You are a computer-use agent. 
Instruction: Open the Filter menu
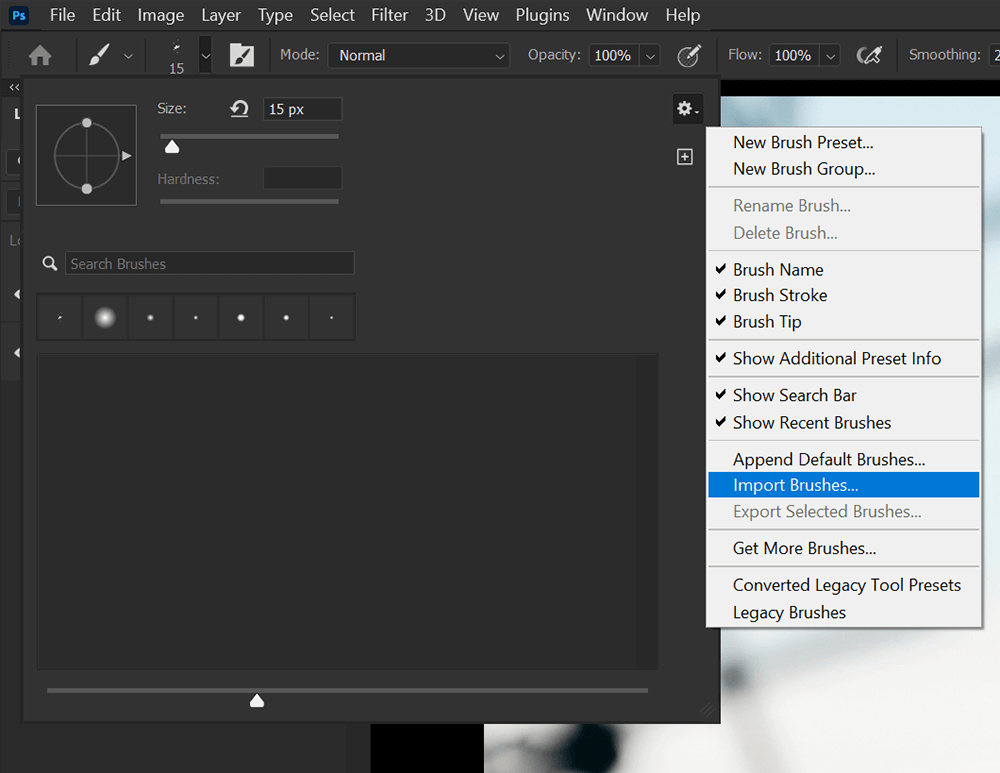click(390, 15)
